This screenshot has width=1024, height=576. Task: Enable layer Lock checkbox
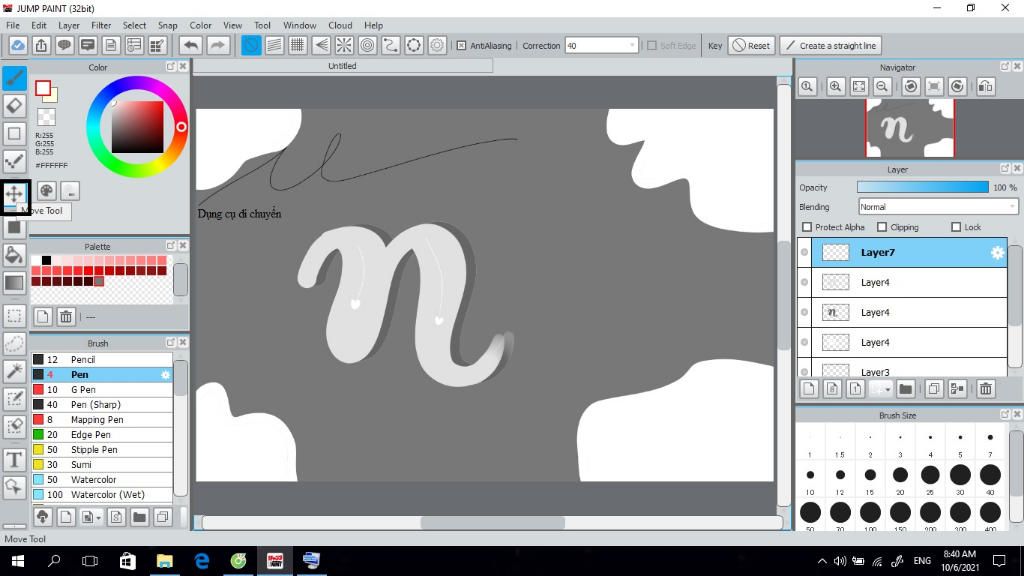coord(956,227)
